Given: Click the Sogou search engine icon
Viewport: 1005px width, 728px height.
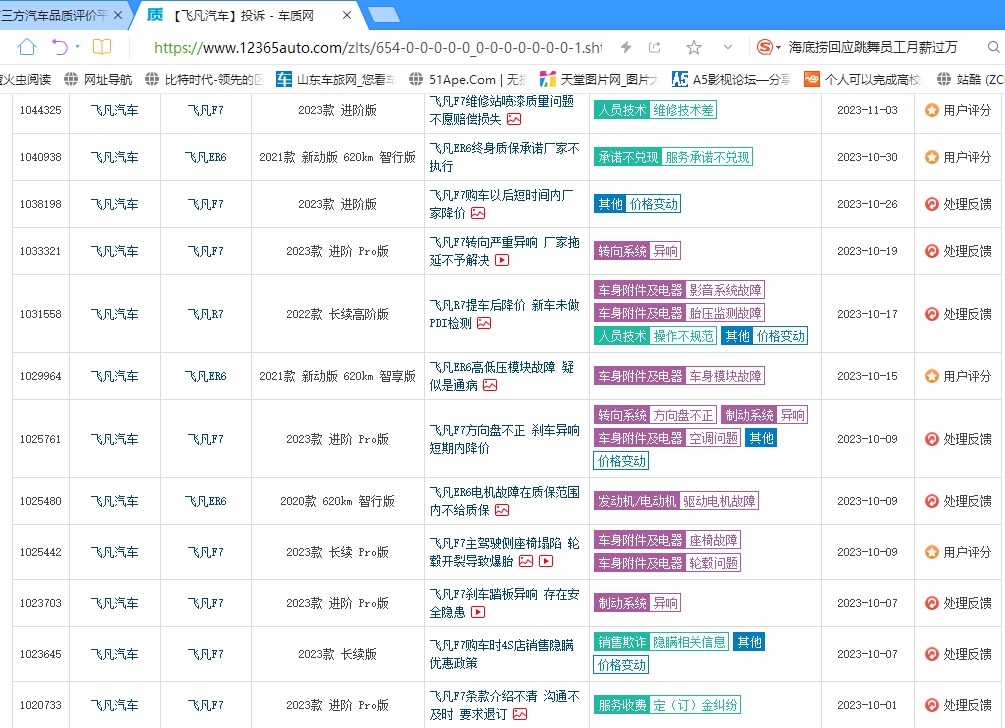Looking at the screenshot, I should [x=764, y=47].
